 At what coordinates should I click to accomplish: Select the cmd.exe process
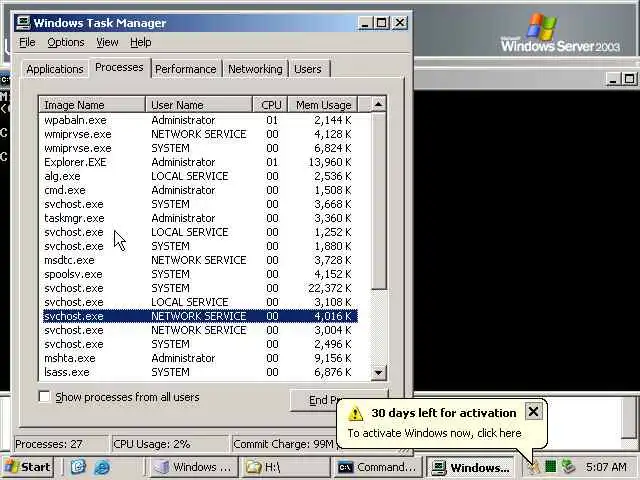point(200,190)
